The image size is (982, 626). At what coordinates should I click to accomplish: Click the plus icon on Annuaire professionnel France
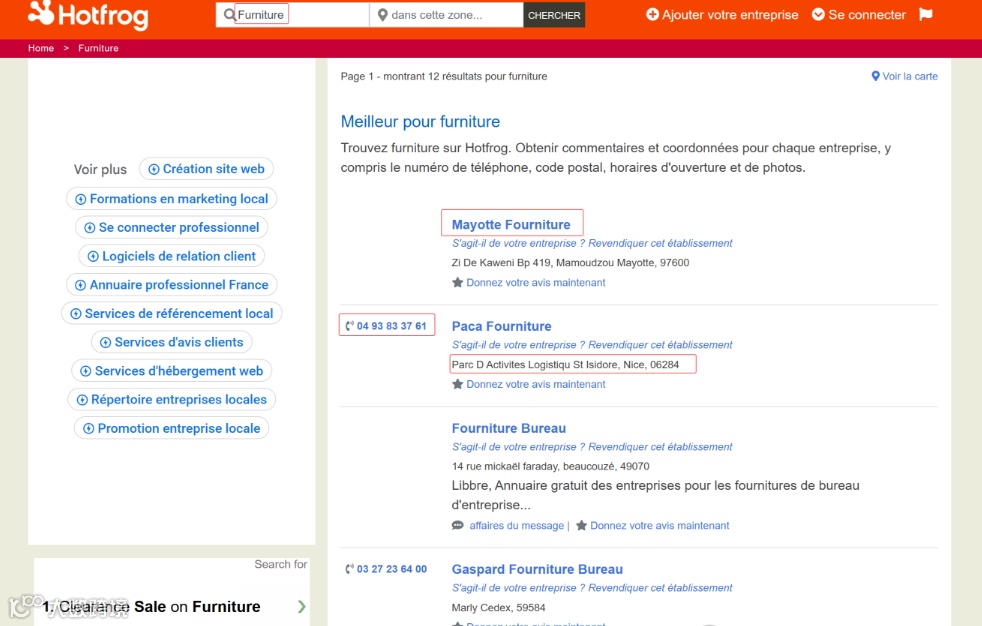[80, 285]
